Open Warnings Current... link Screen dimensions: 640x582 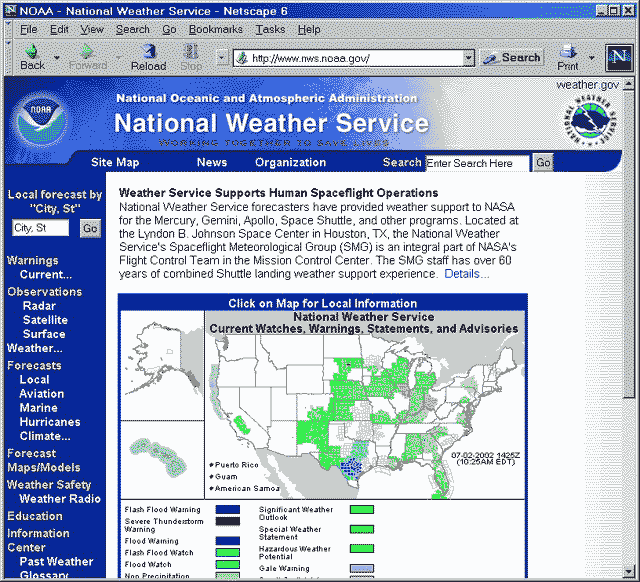pos(46,275)
